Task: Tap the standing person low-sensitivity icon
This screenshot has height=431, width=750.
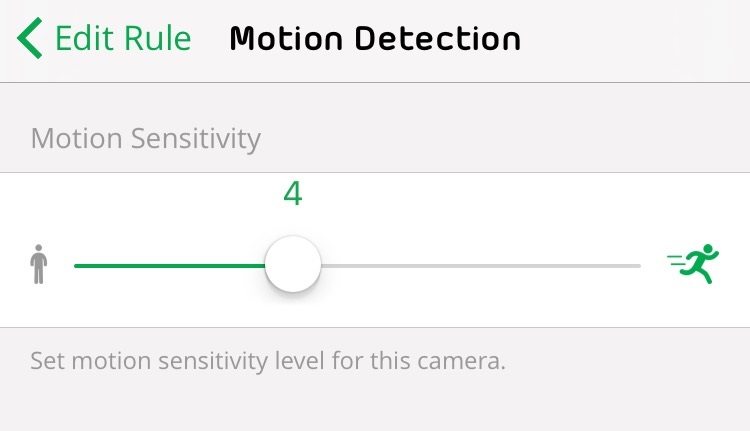Action: pos(38,264)
